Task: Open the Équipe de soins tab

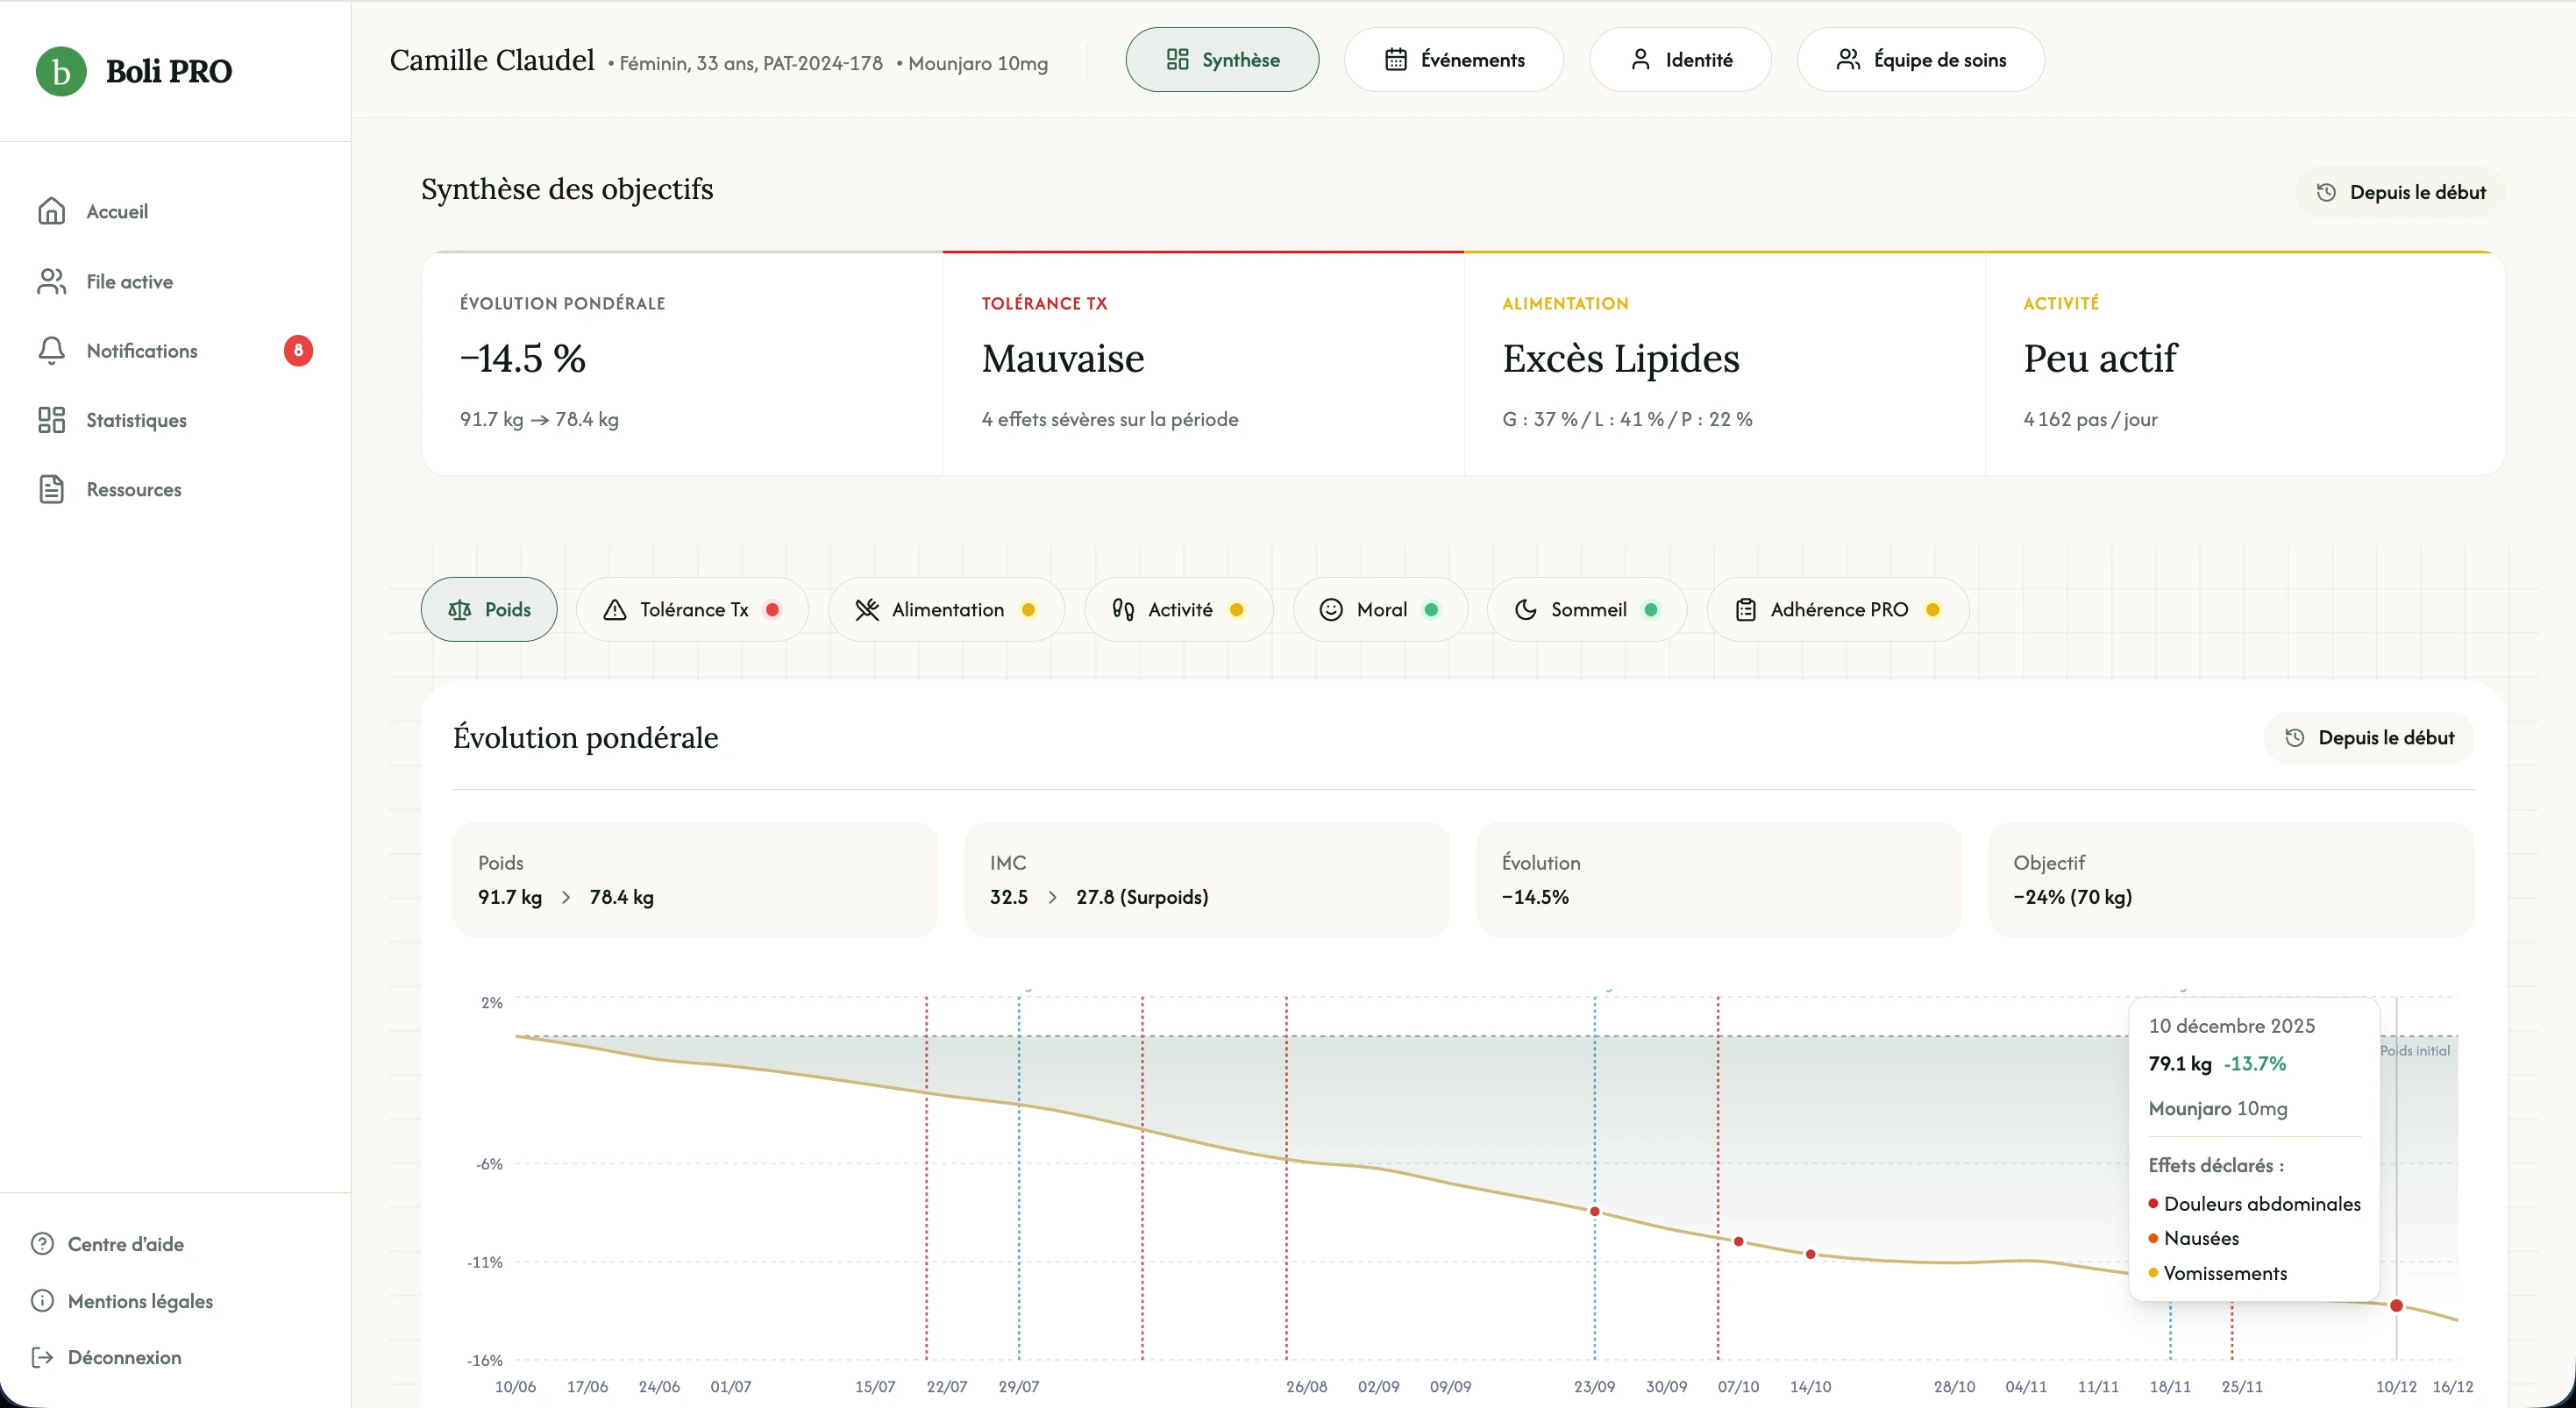Action: pyautogui.click(x=1920, y=60)
